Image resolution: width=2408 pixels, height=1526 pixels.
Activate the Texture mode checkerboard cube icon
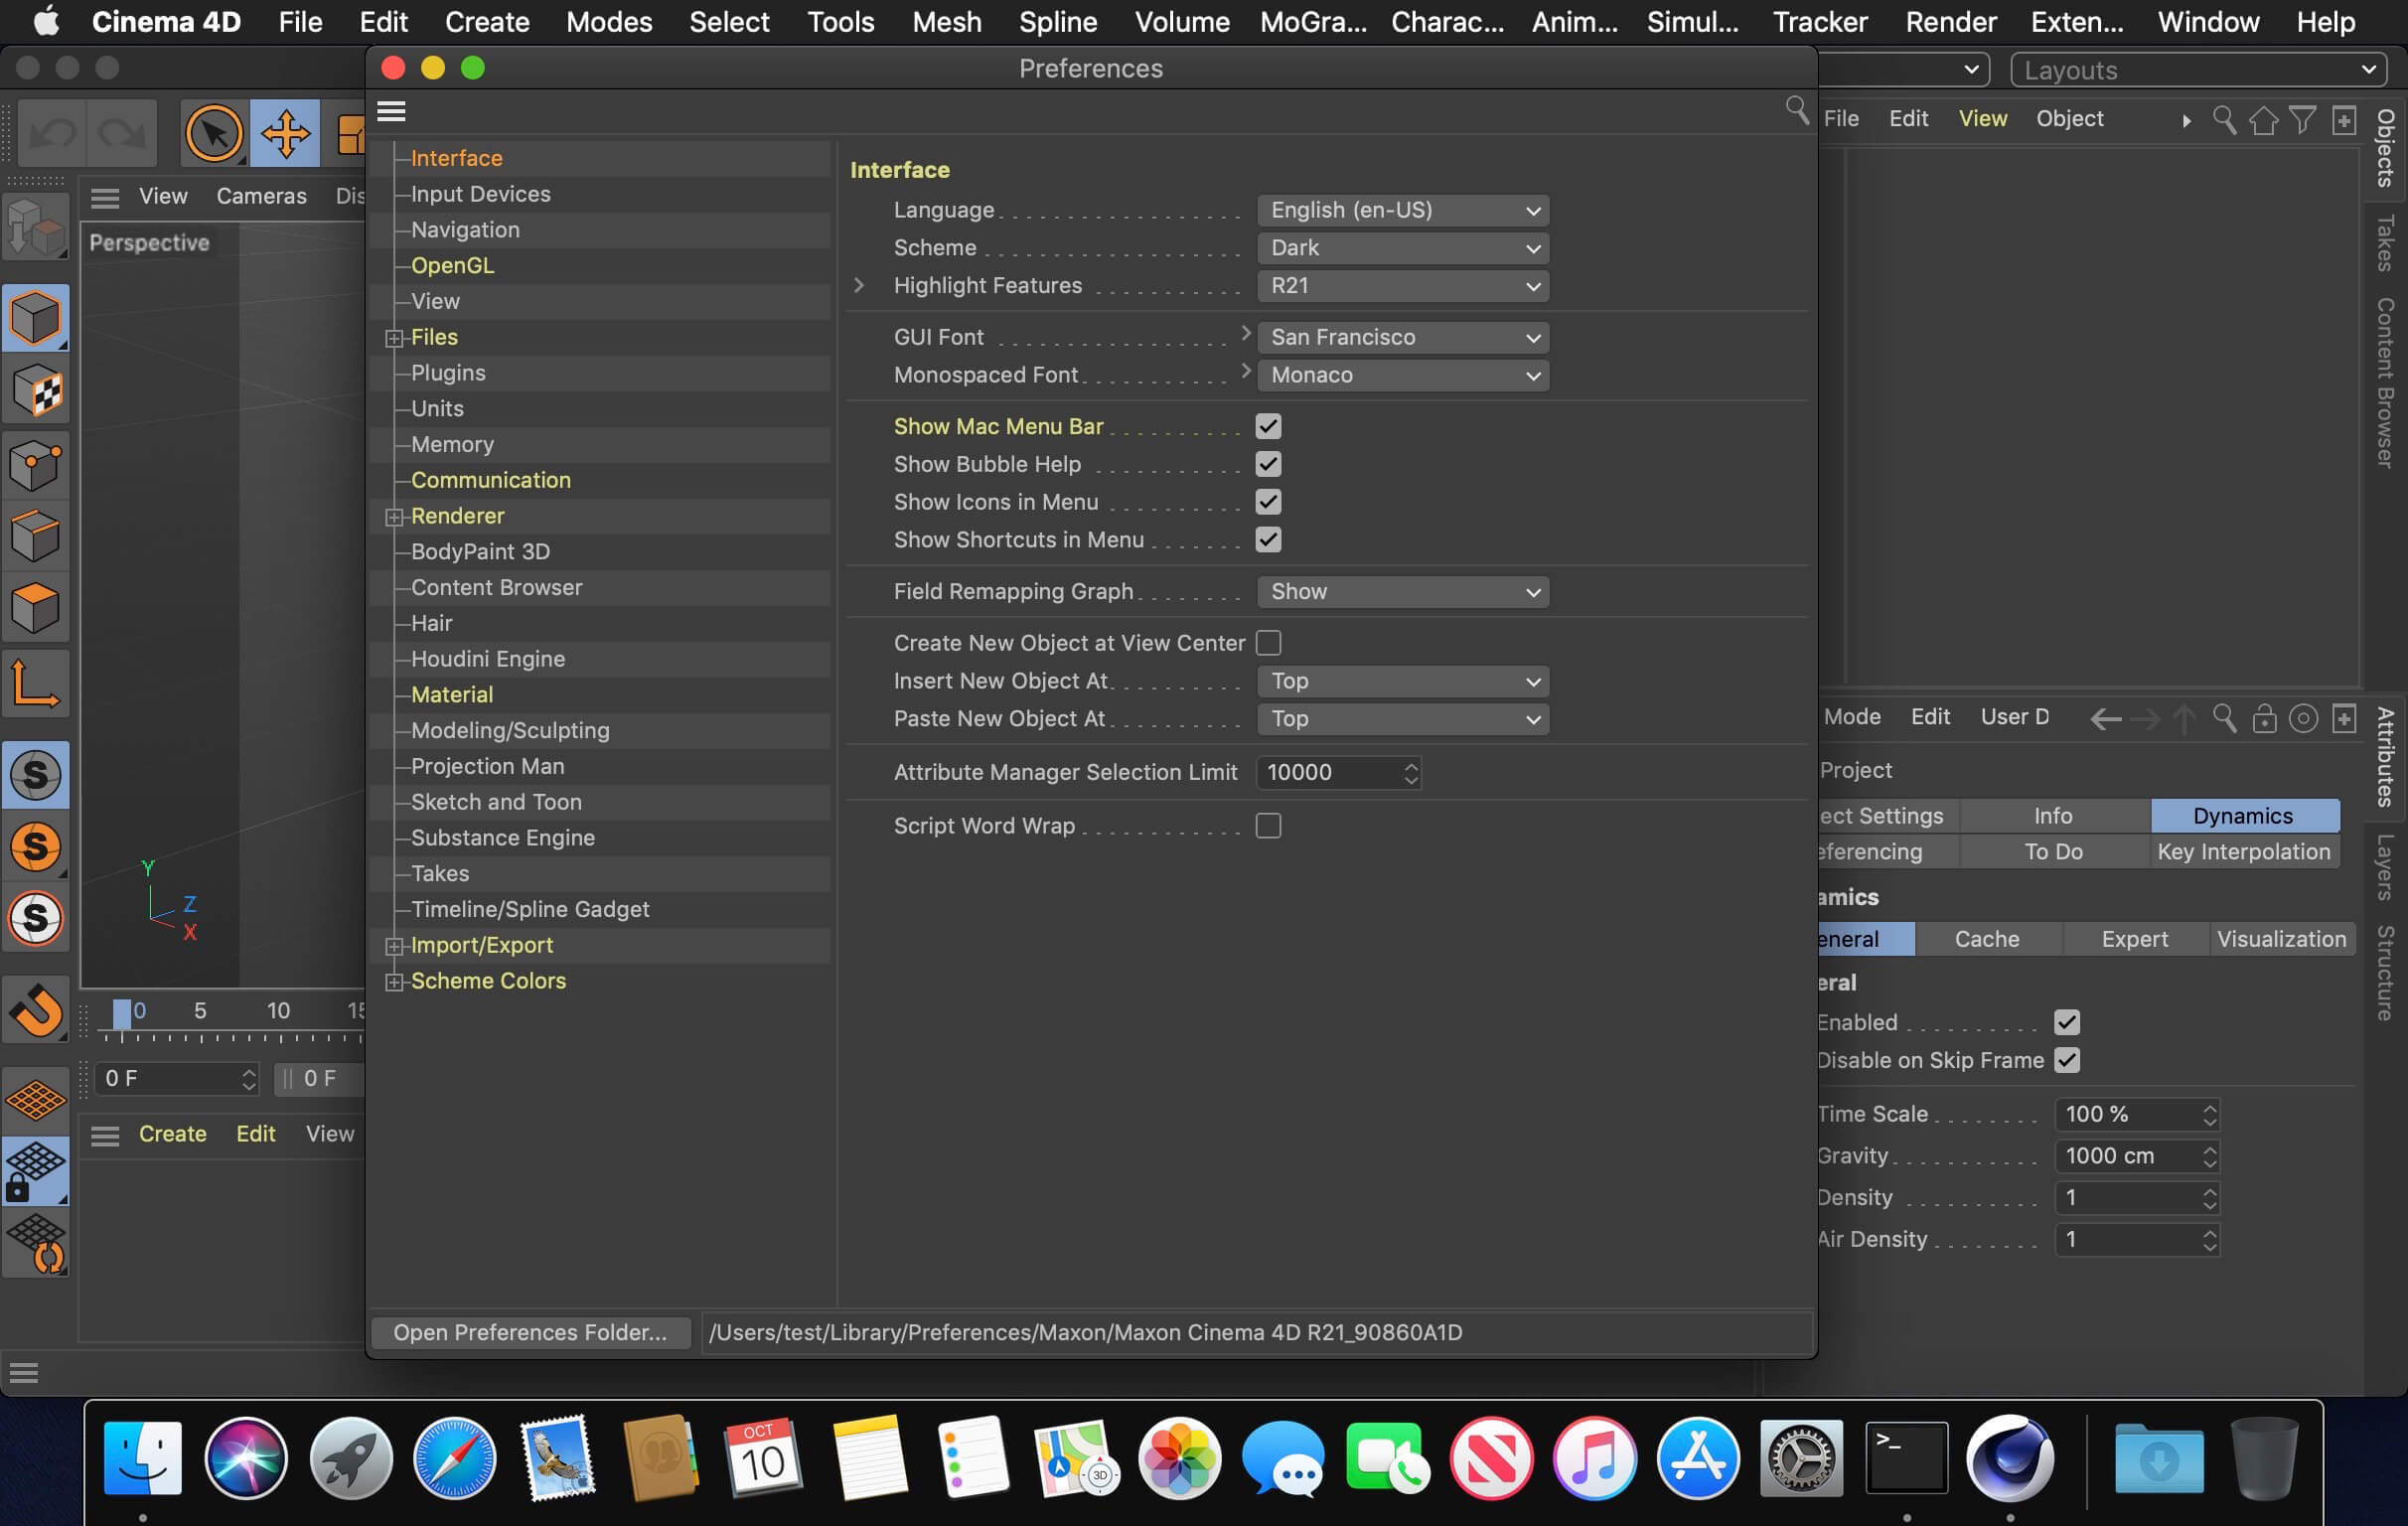click(36, 390)
